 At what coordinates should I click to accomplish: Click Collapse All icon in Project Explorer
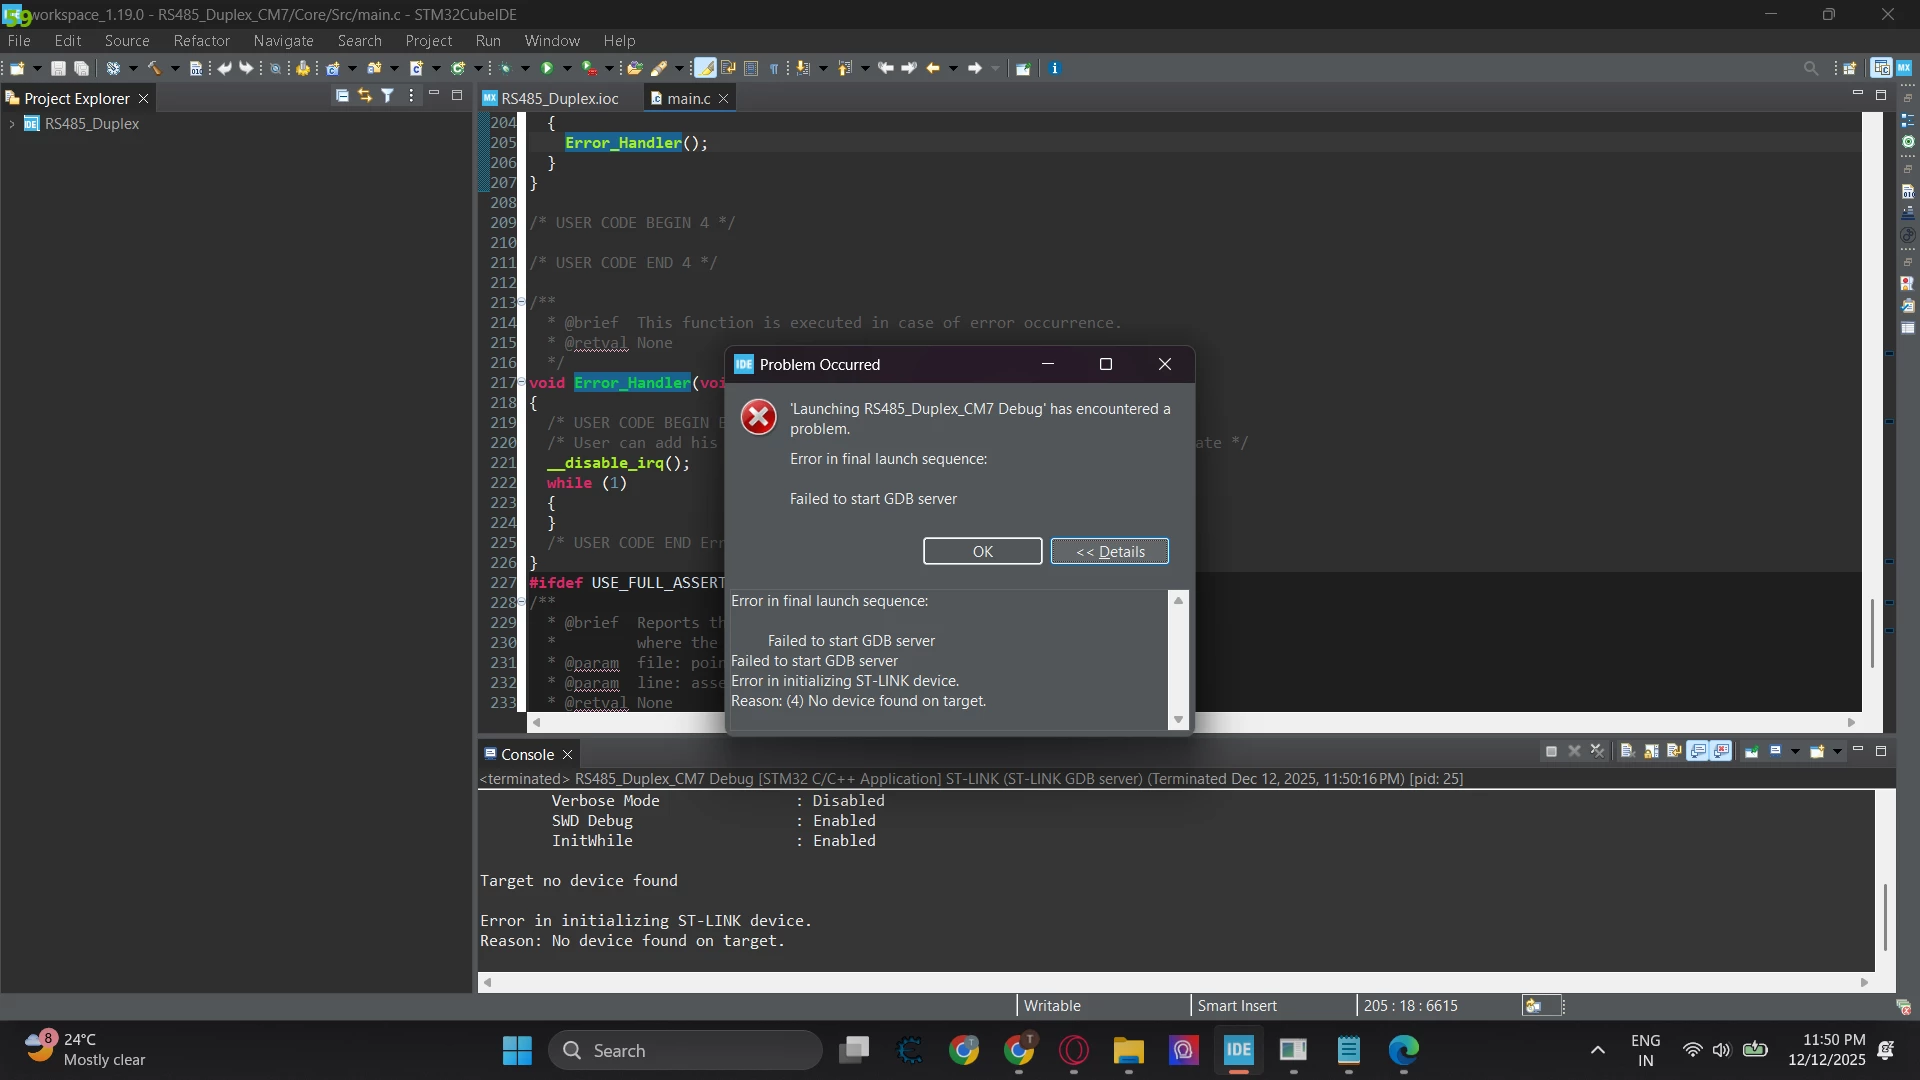[342, 96]
